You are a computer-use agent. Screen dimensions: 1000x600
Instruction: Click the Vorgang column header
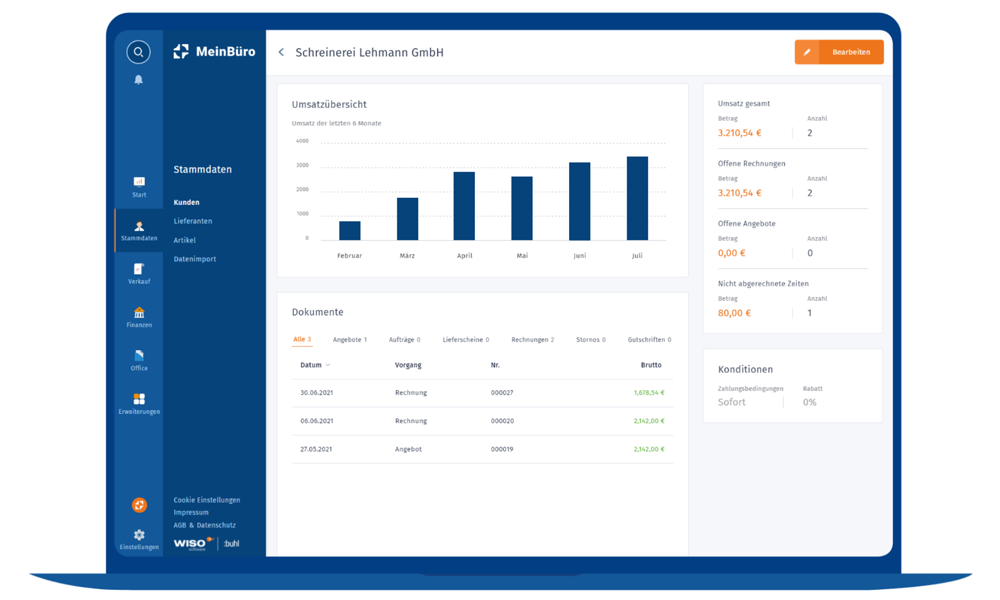pos(408,365)
